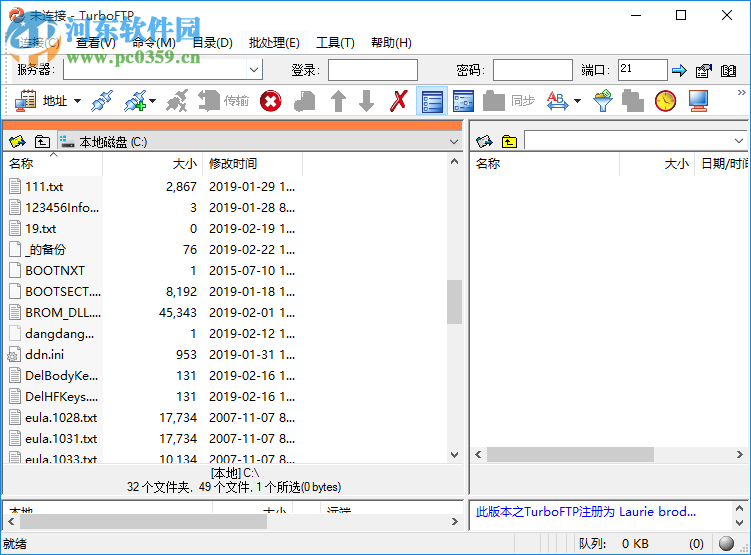
Task: Select the file eula.1031.txt
Action: [61, 439]
